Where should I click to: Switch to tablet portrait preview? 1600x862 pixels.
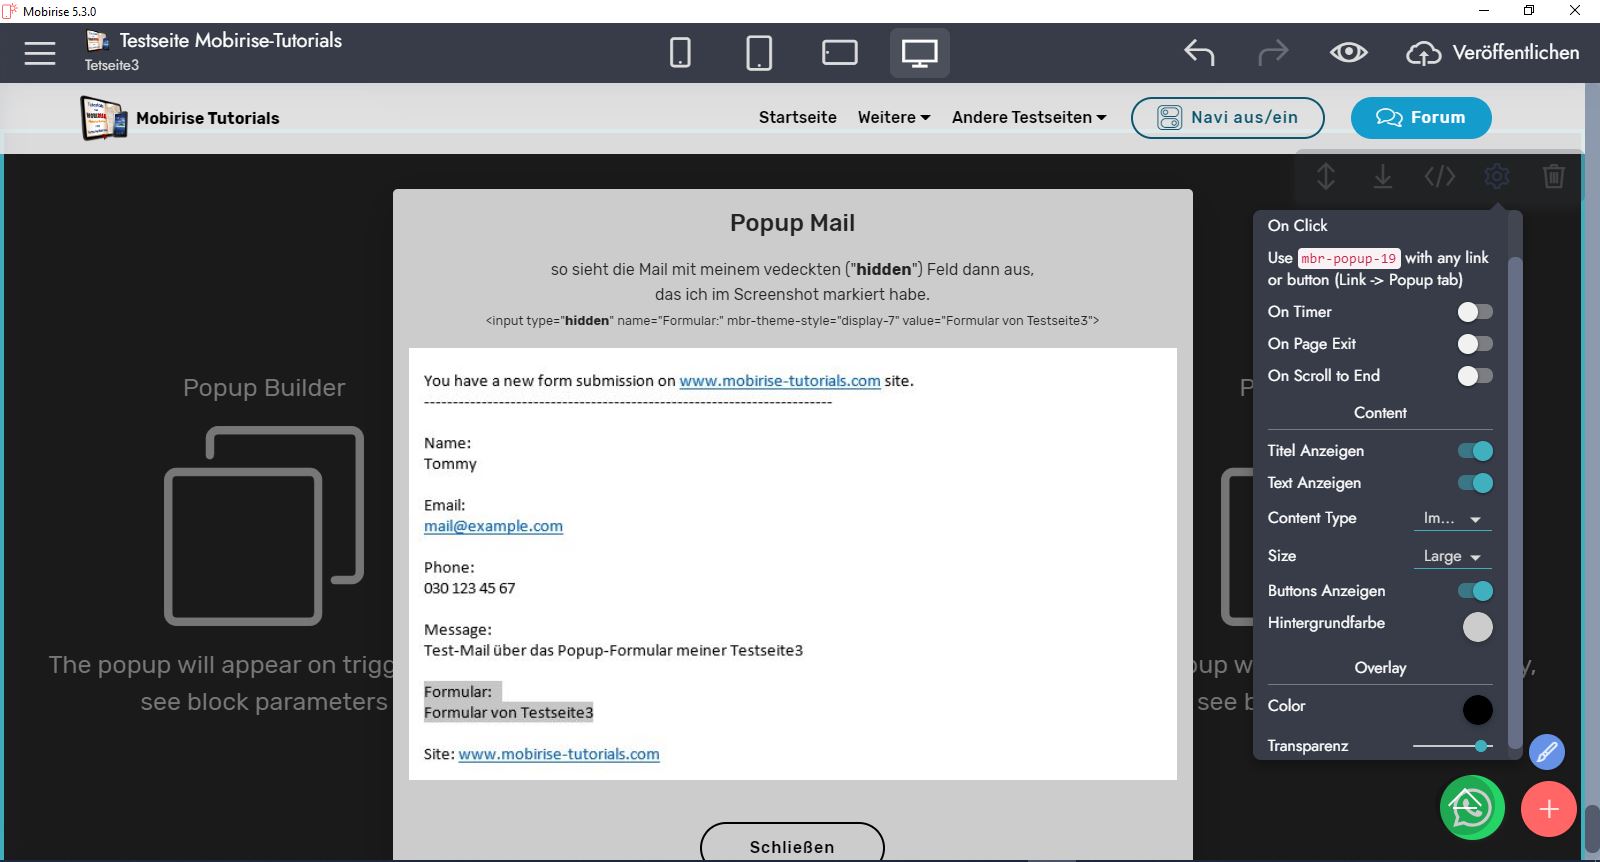(759, 52)
